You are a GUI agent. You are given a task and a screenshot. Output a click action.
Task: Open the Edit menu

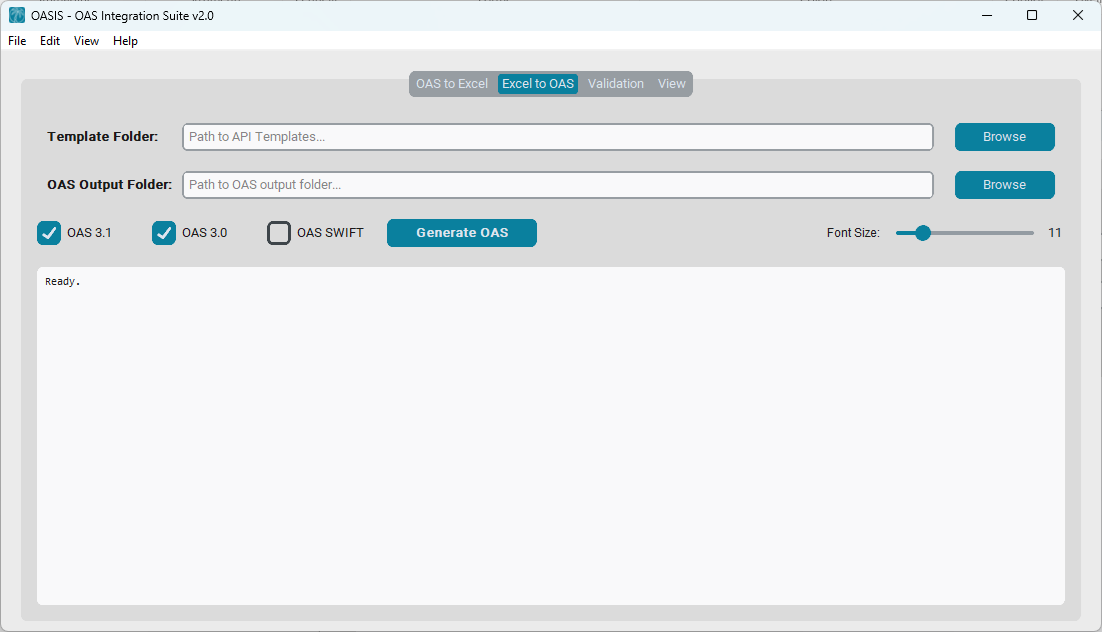[49, 41]
